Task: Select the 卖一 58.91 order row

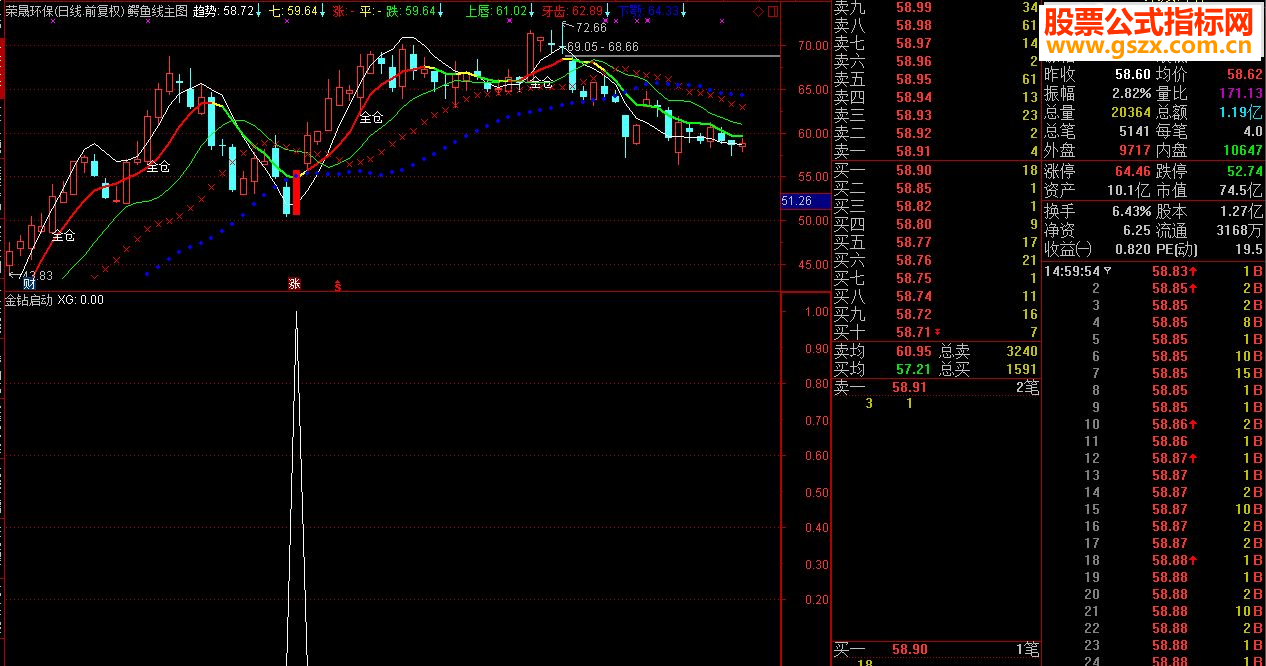Action: coord(935,151)
